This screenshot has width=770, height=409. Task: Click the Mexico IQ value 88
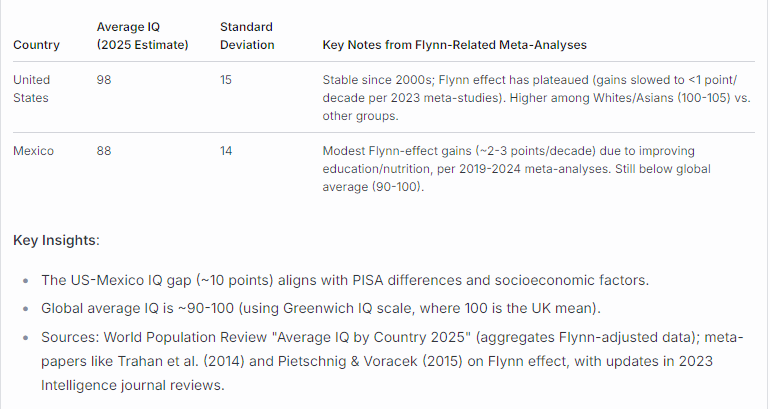pyautogui.click(x=104, y=151)
